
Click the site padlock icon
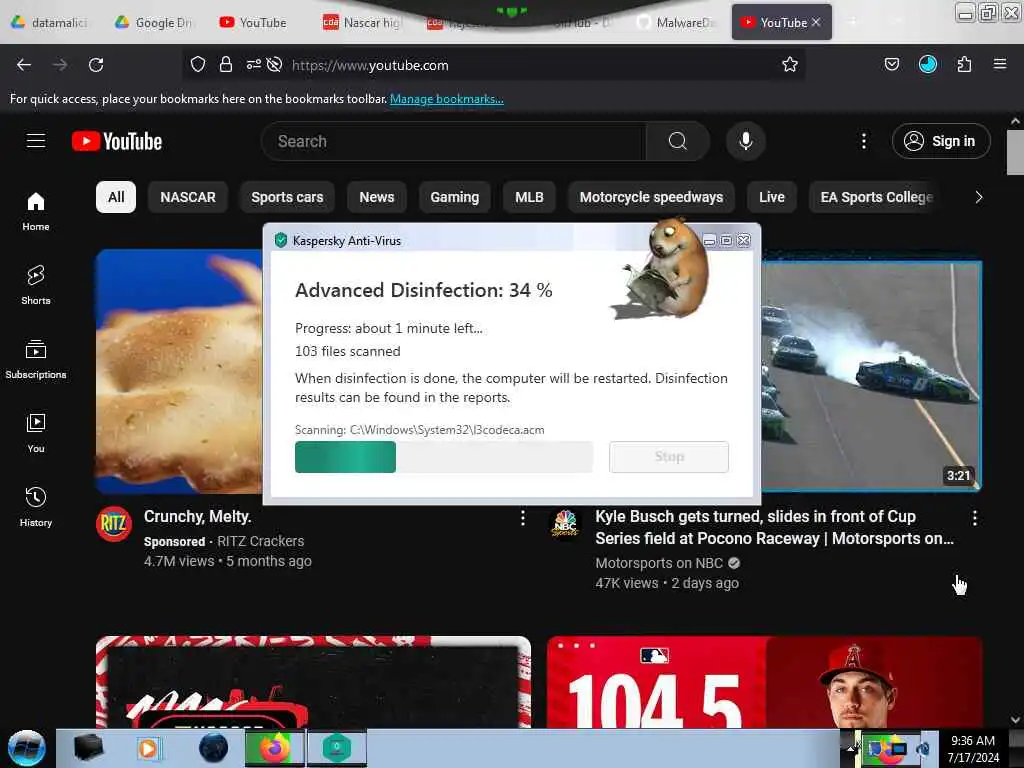click(x=226, y=65)
